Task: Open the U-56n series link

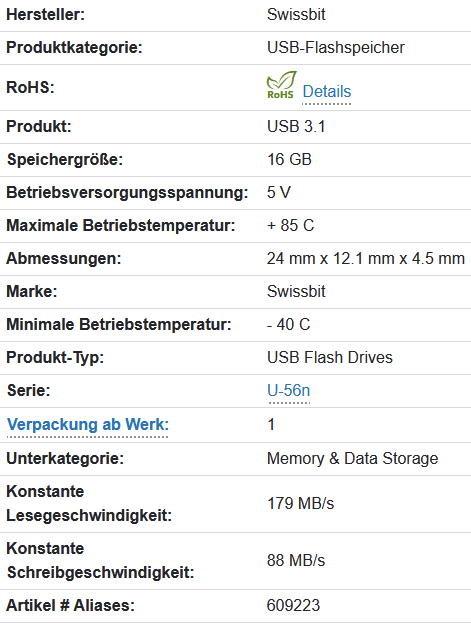Action: 289,391
